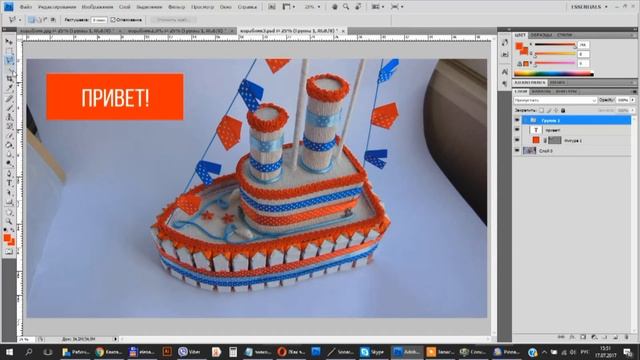This screenshot has height=360, width=640.
Task: Click Add layer mask icon in Layers panel
Action: 583,337
